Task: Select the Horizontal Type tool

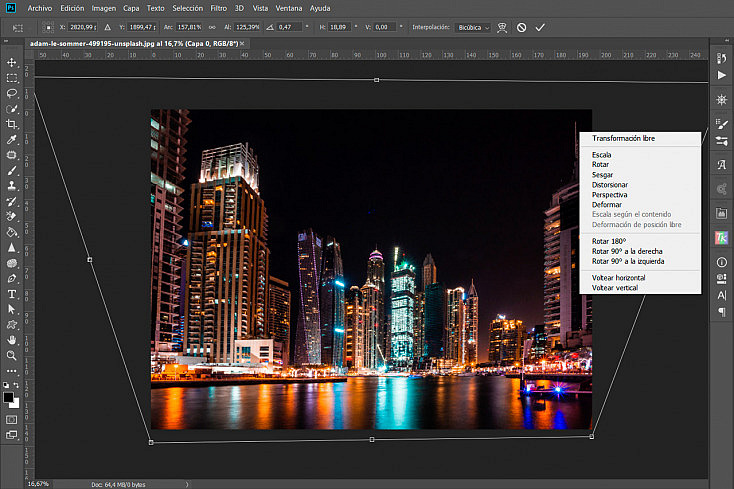Action: (12, 294)
